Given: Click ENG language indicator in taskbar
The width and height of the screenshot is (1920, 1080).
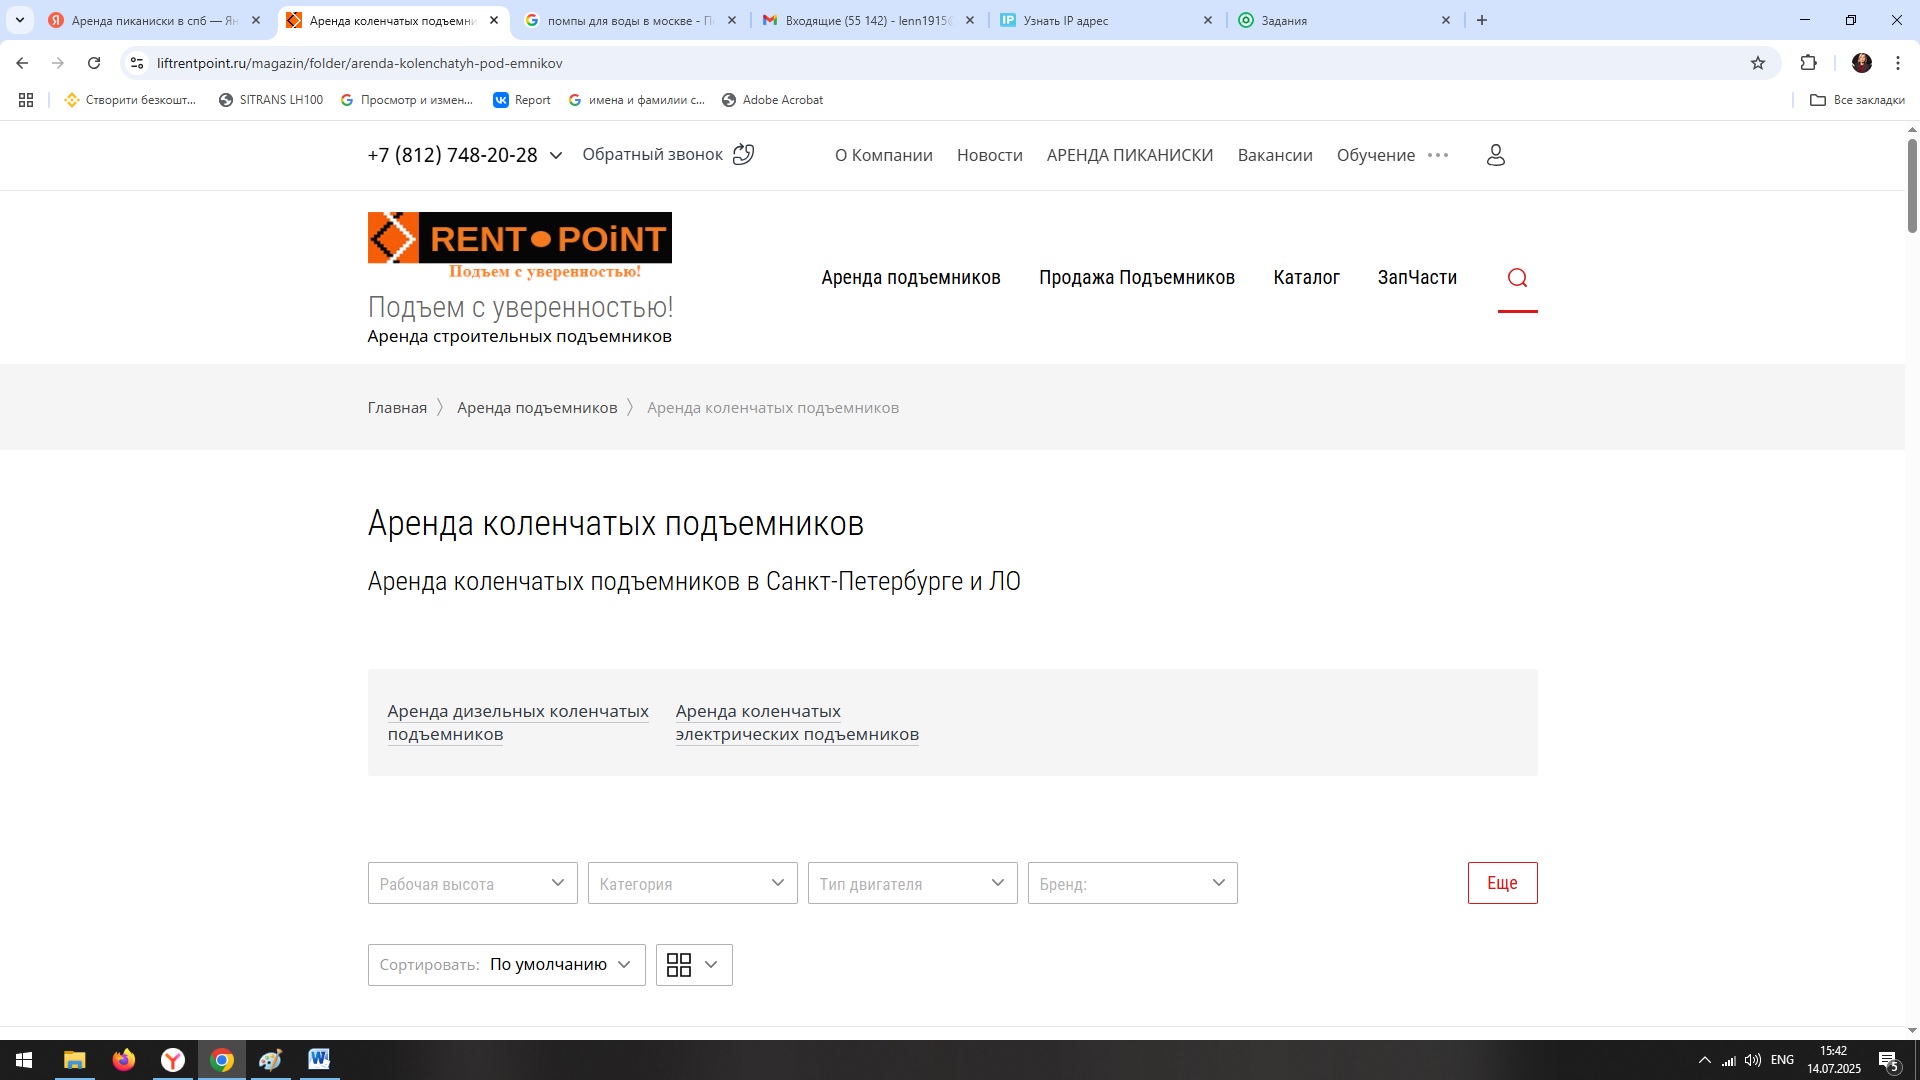Looking at the screenshot, I should 1782,1060.
